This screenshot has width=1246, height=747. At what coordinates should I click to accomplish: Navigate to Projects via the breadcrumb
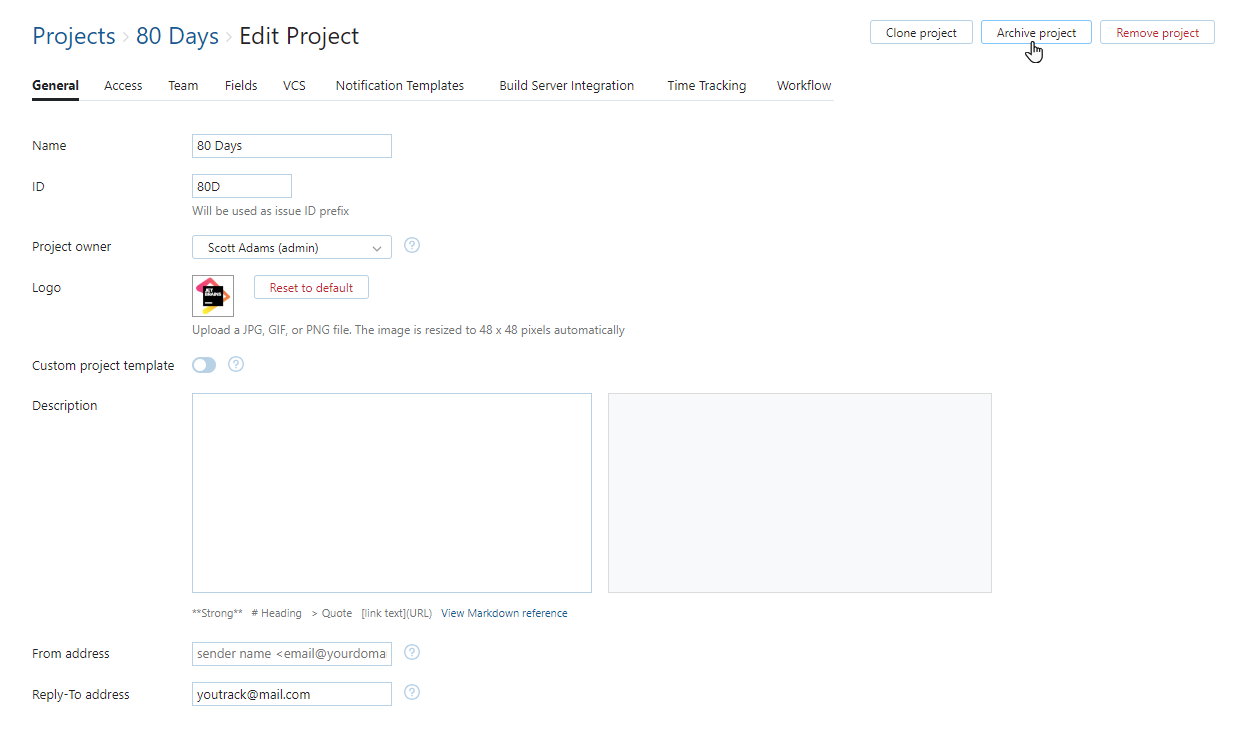click(x=73, y=35)
